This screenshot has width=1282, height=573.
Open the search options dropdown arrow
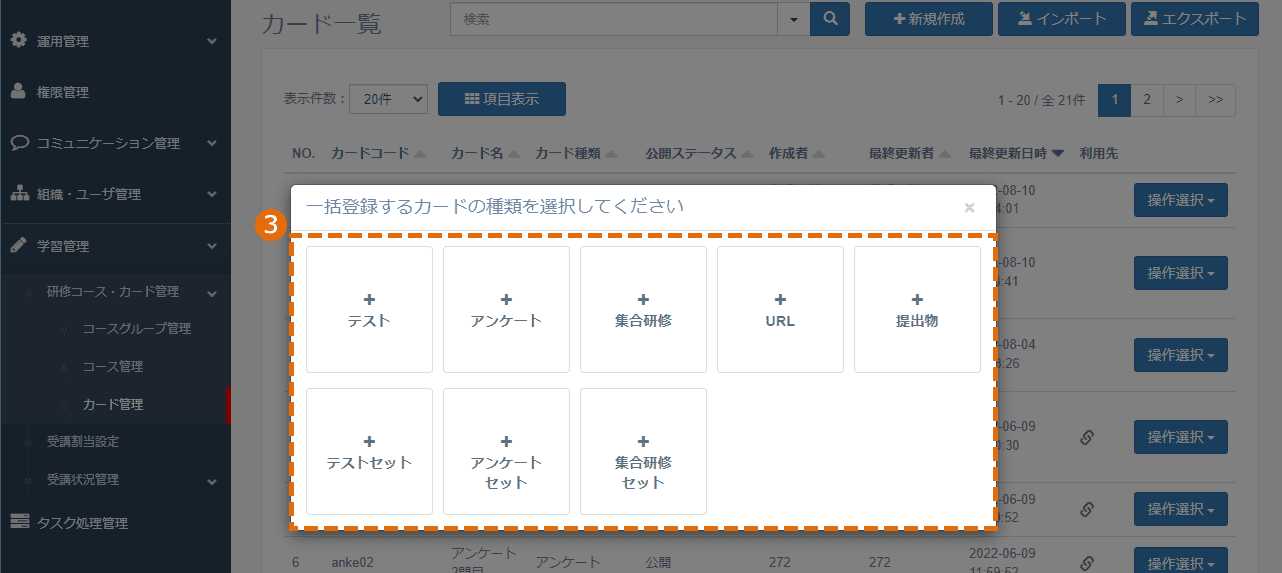click(794, 19)
